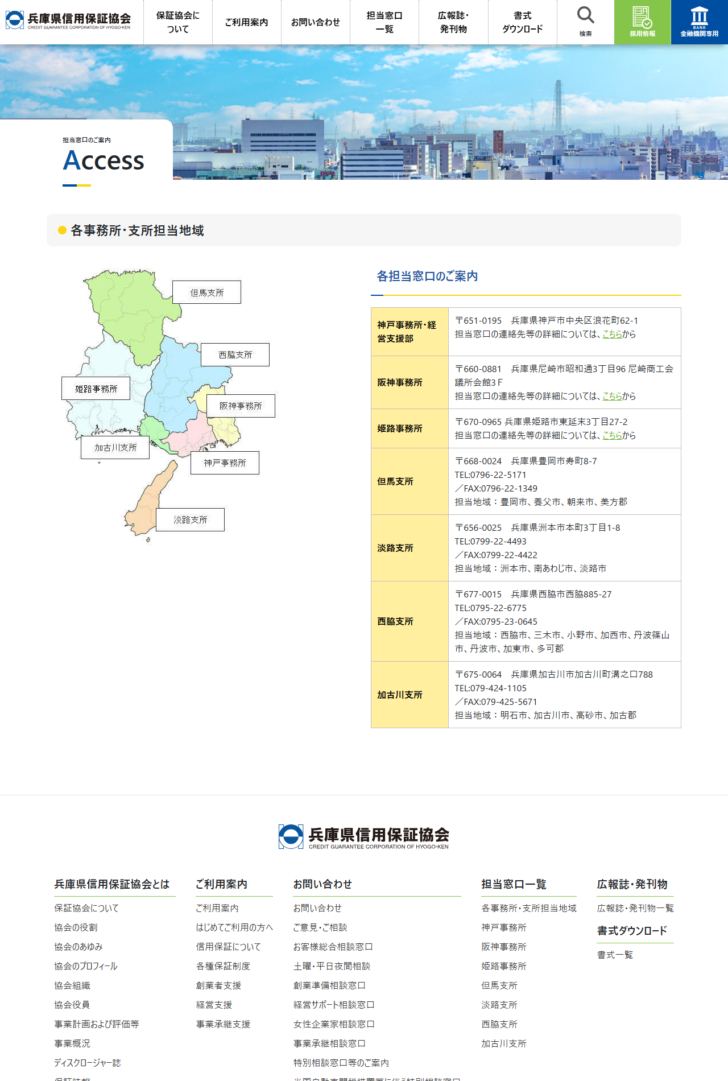
Task: Open footer link 協会のプロフィール
Action: [x=85, y=966]
